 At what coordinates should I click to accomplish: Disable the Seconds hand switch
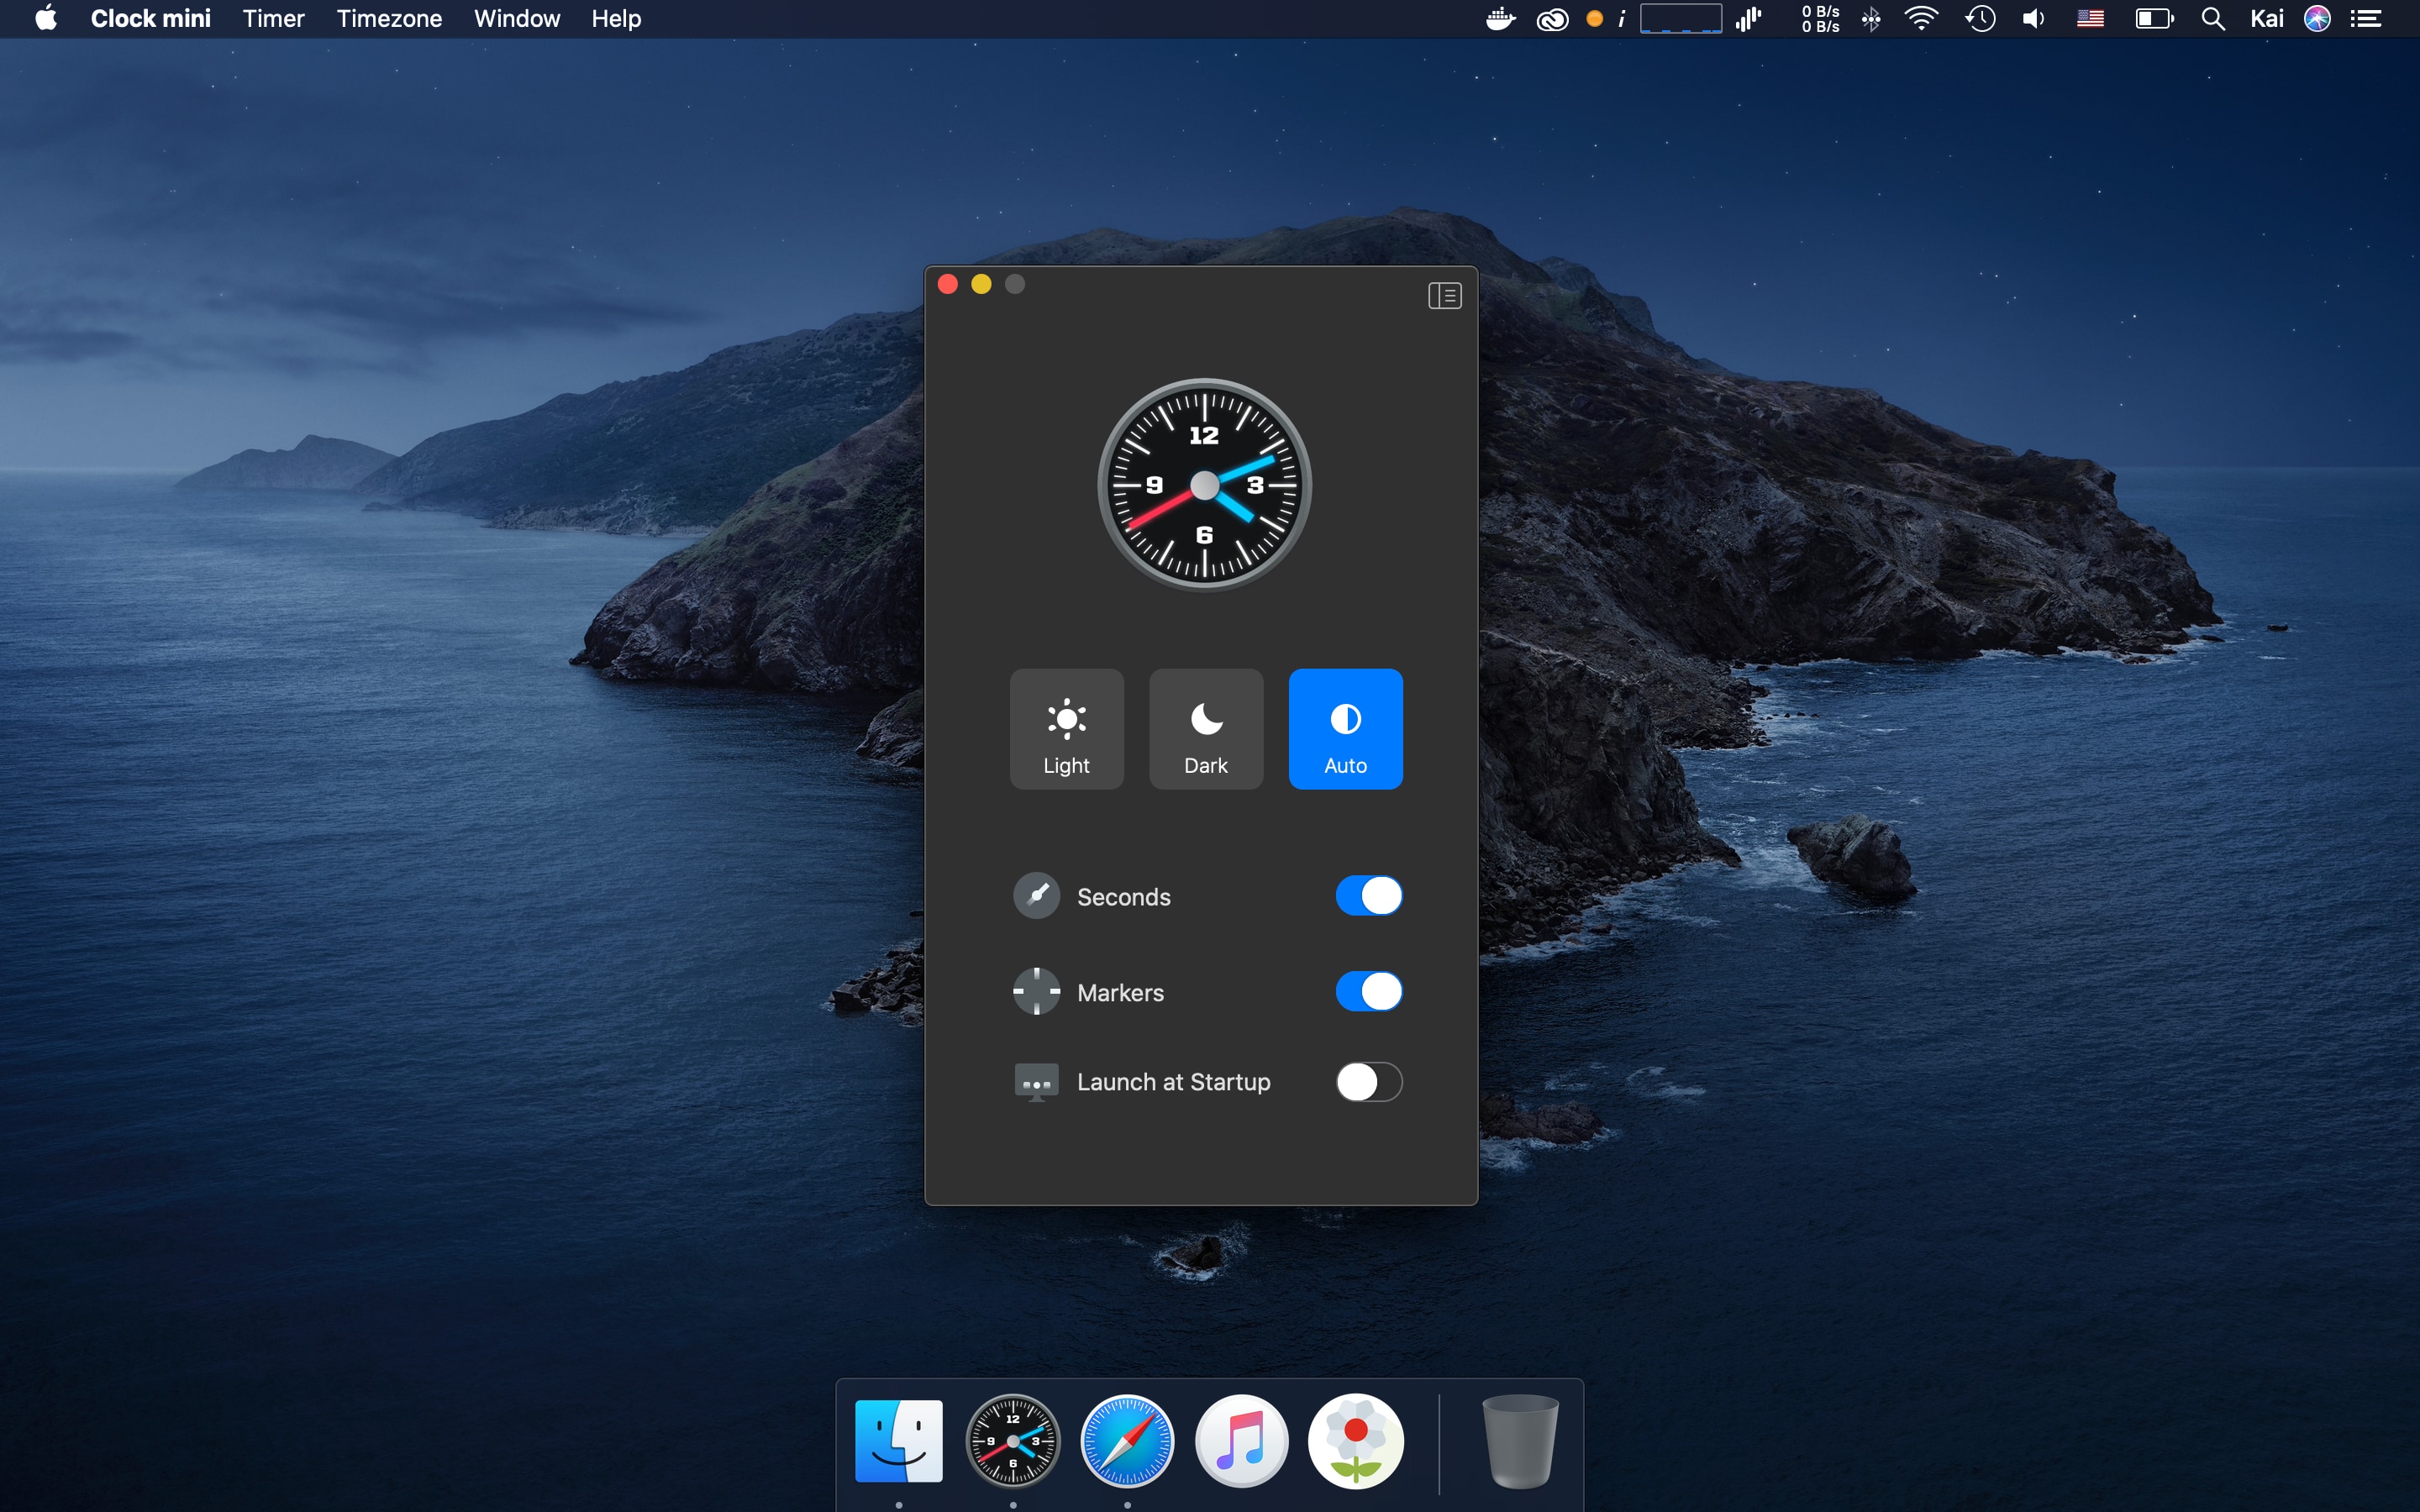point(1368,896)
